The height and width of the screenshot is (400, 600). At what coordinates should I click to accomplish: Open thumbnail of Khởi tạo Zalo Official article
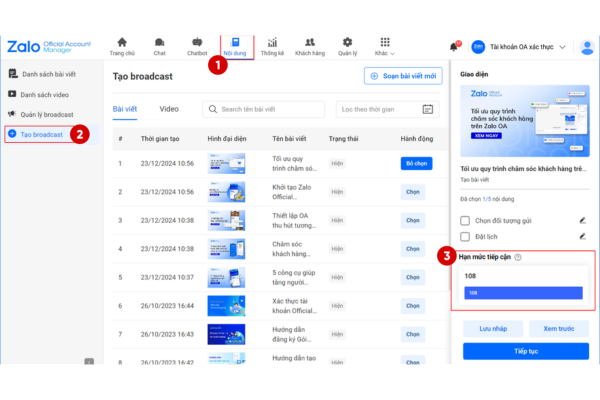pos(226,192)
